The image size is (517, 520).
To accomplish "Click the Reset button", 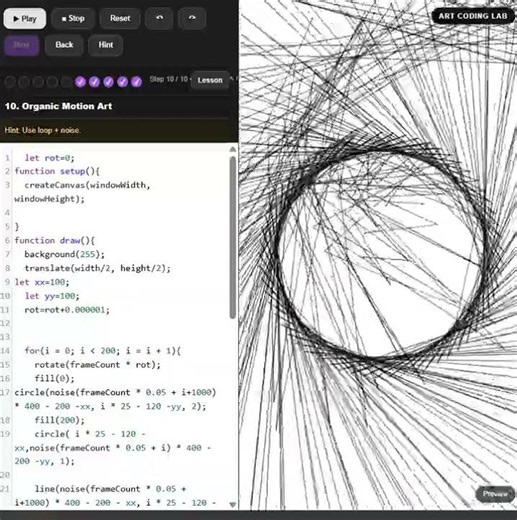I will coord(120,19).
